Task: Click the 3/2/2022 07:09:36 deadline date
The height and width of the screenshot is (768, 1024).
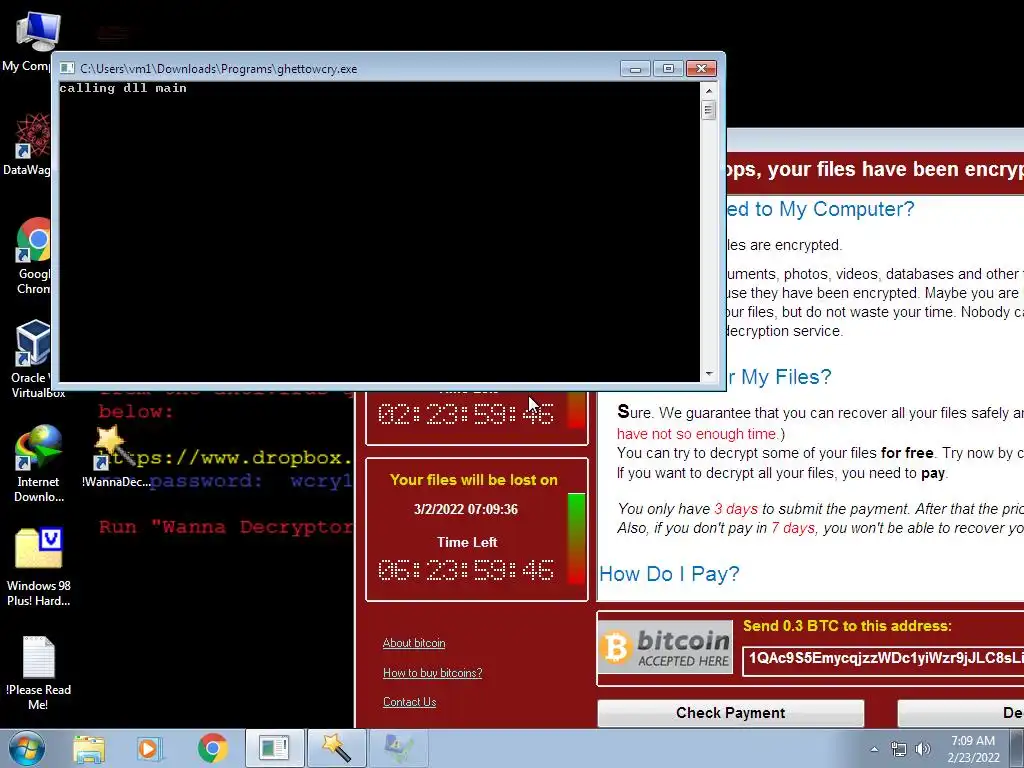Action: (466, 509)
